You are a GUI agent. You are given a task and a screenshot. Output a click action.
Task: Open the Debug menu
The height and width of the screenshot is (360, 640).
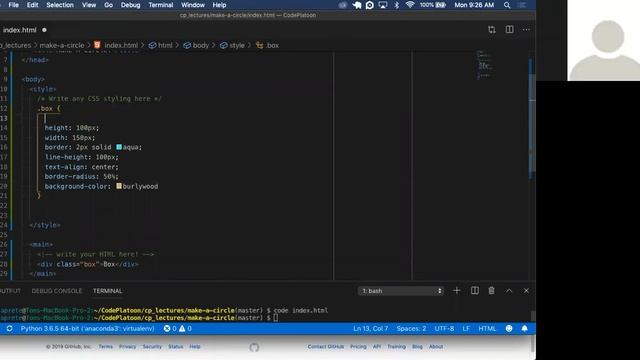pyautogui.click(x=130, y=5)
